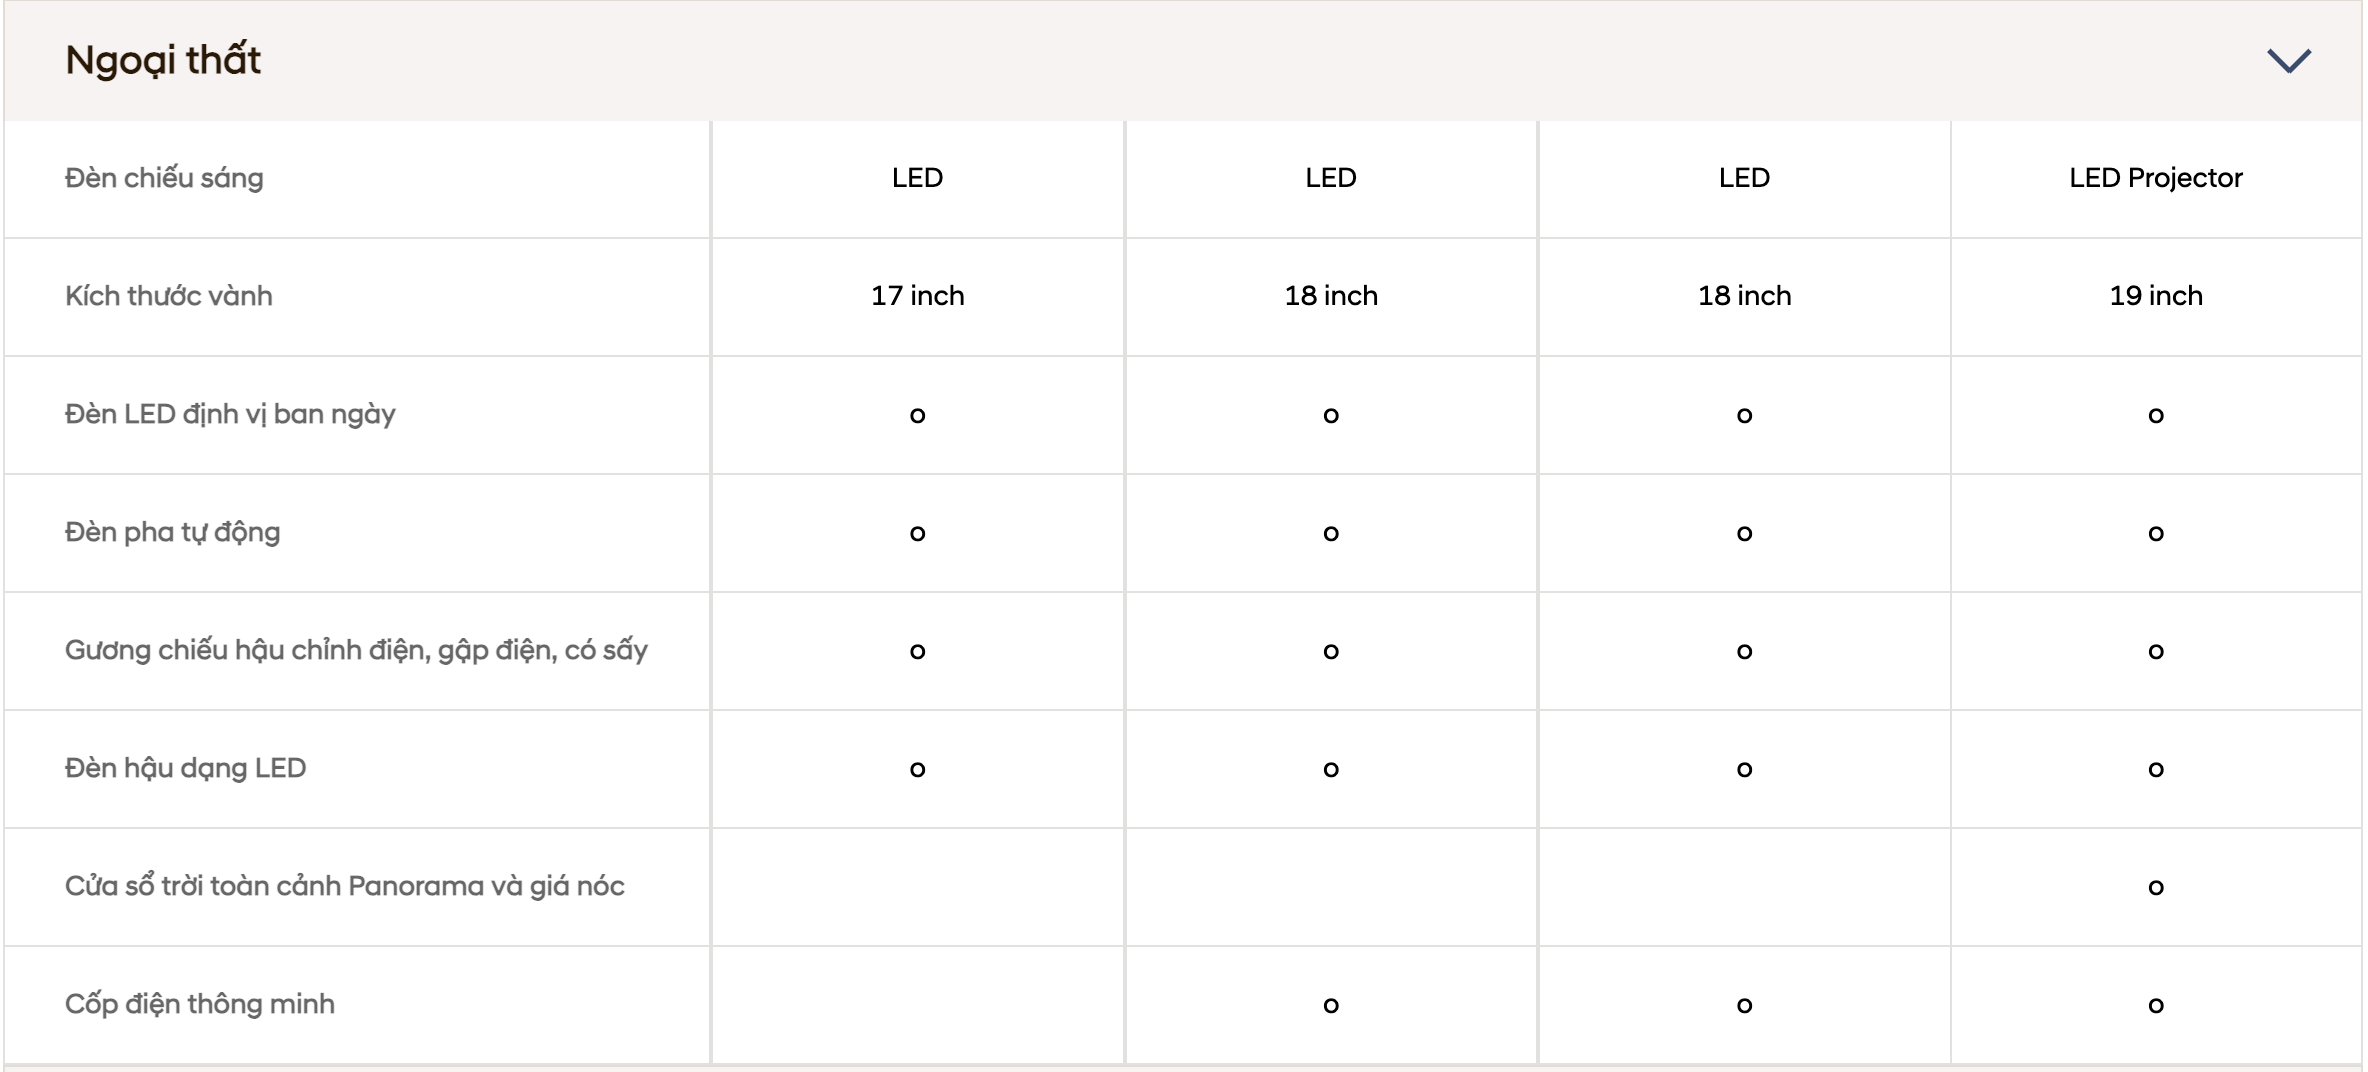
Task: Click the Đèn chiếu sáng row label
Action: point(164,178)
